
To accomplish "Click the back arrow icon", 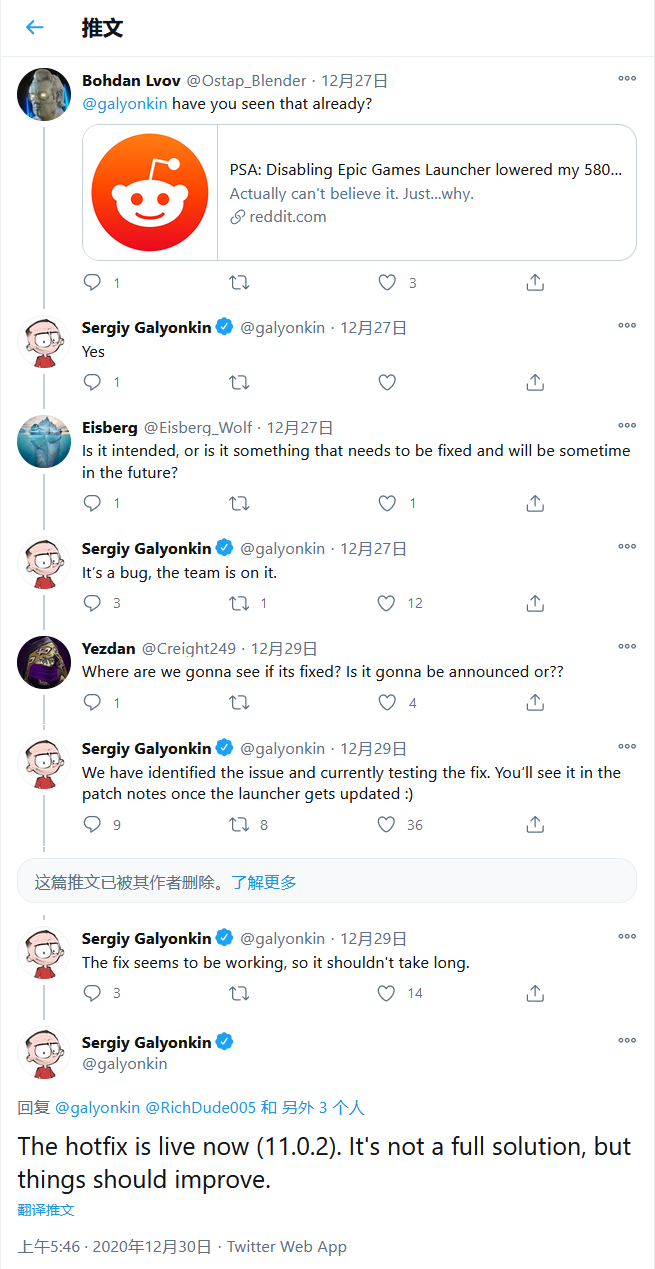I will click(35, 27).
